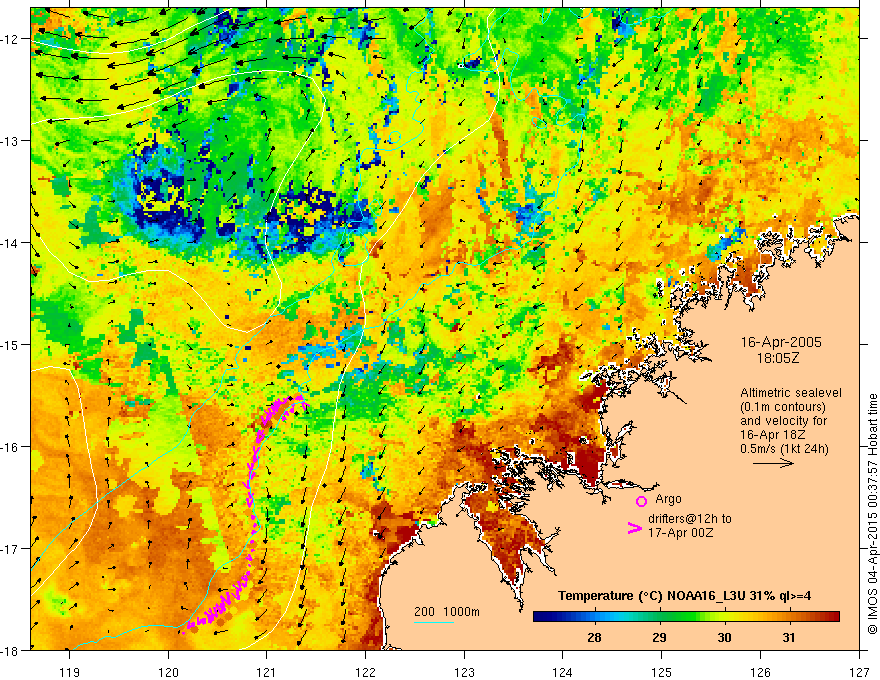Click the longitude axis label 127
The height and width of the screenshot is (680, 880).
tap(859, 672)
